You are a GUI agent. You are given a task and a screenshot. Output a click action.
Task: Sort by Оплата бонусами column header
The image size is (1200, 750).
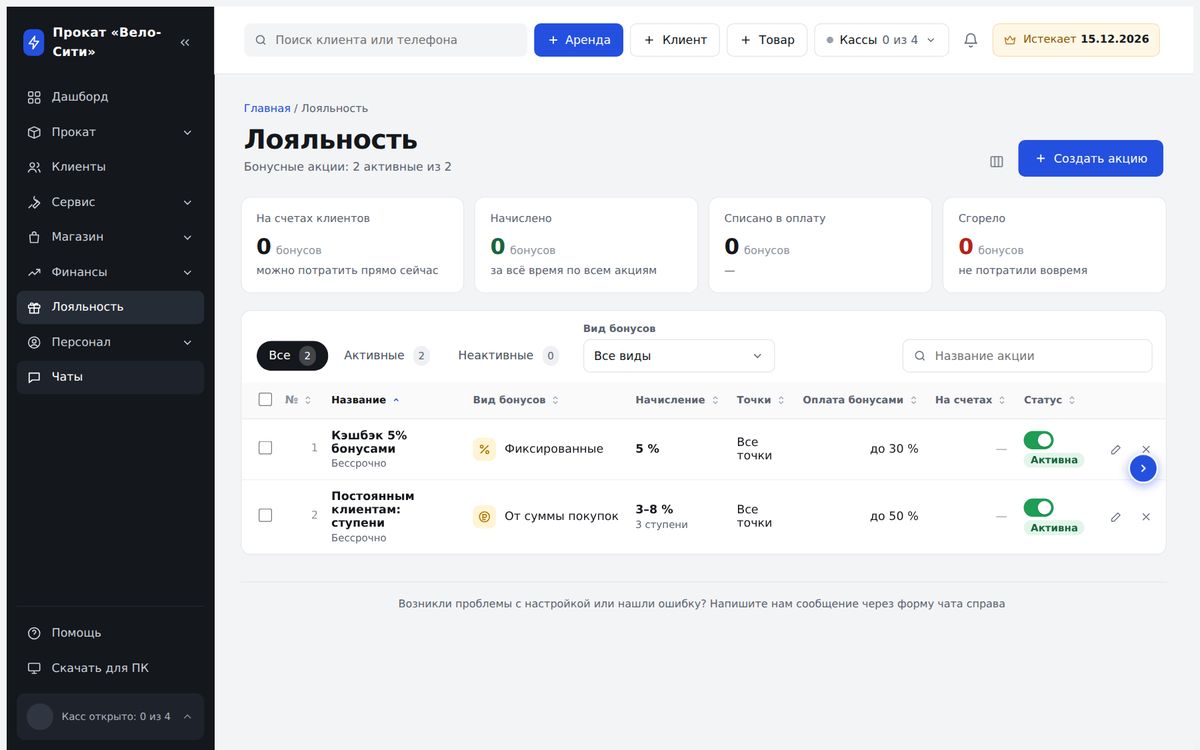tap(860, 400)
